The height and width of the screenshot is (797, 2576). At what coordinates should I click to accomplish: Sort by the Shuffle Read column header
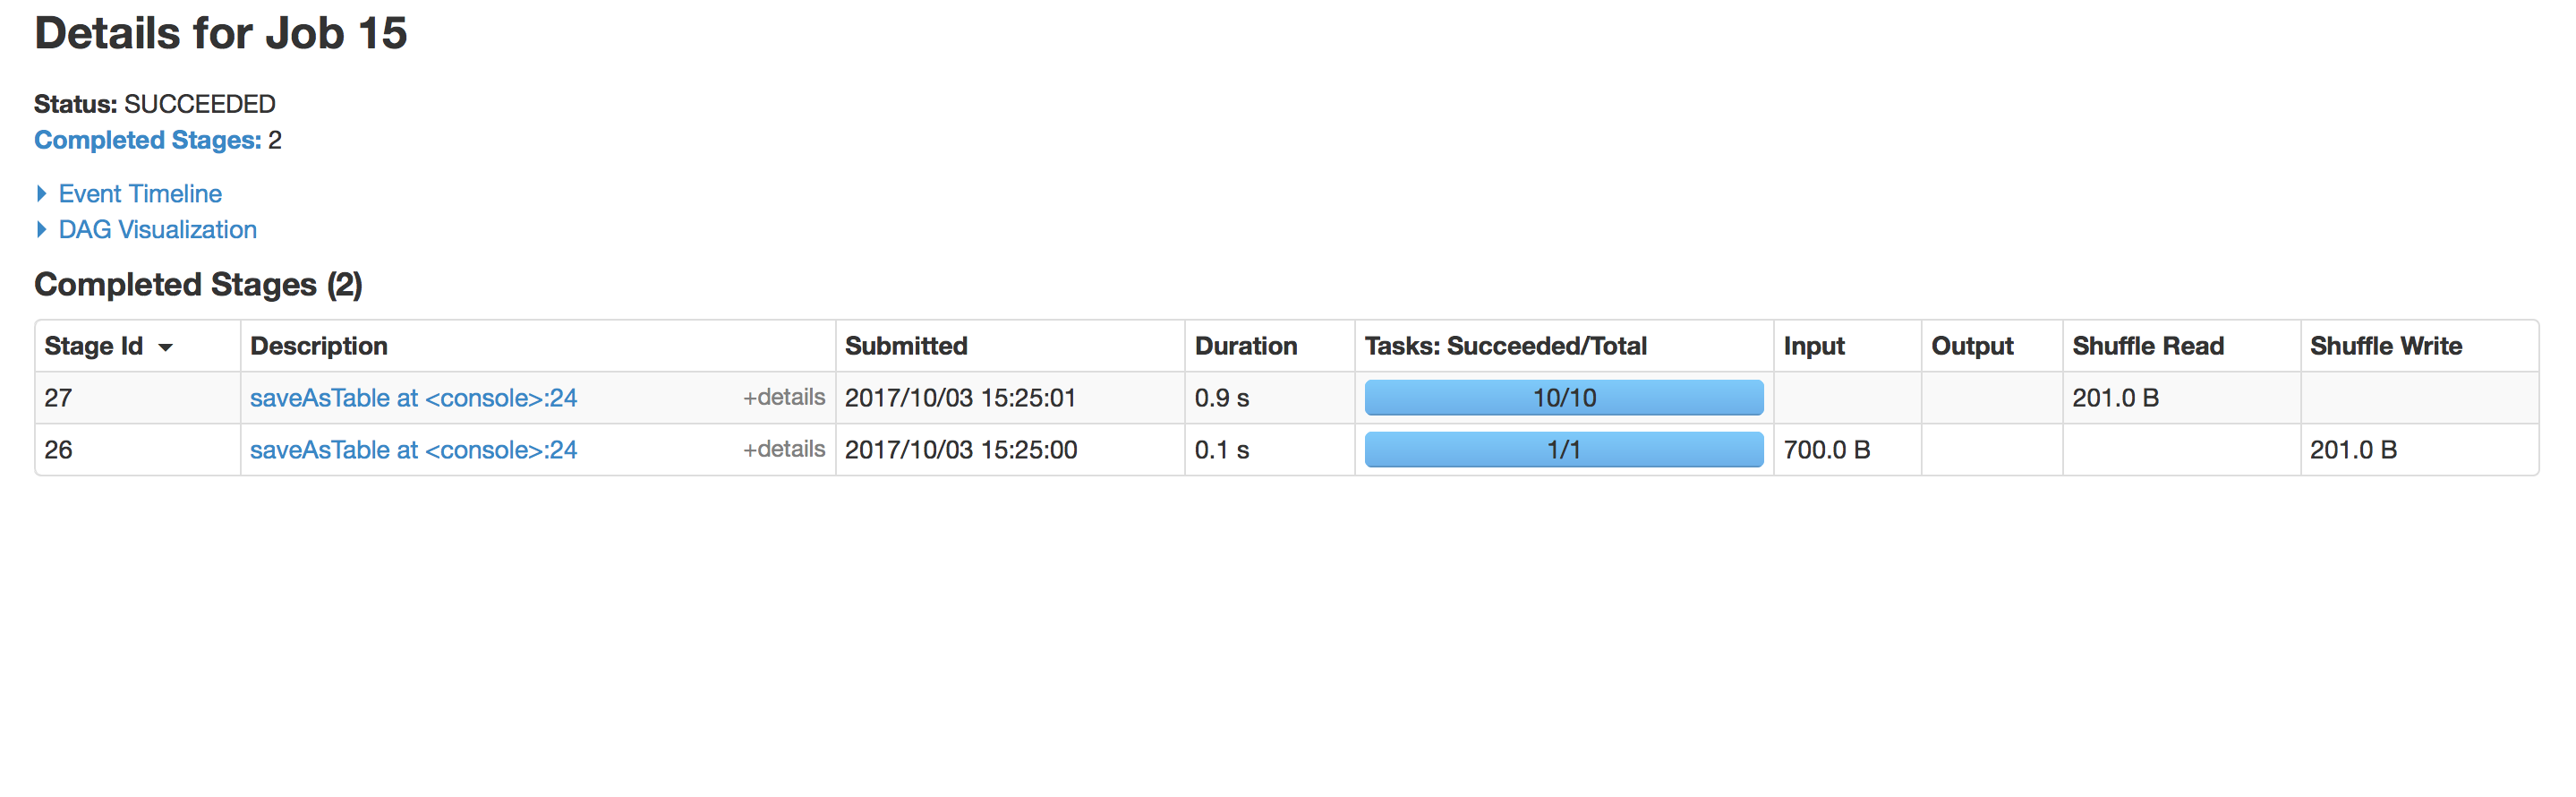(2148, 346)
